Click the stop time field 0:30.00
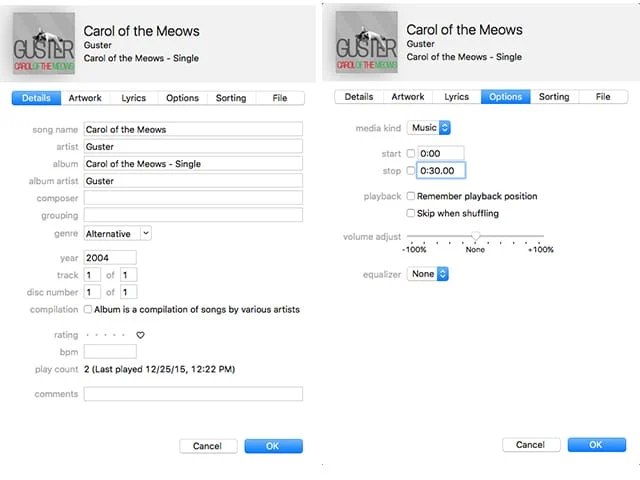 (441, 171)
